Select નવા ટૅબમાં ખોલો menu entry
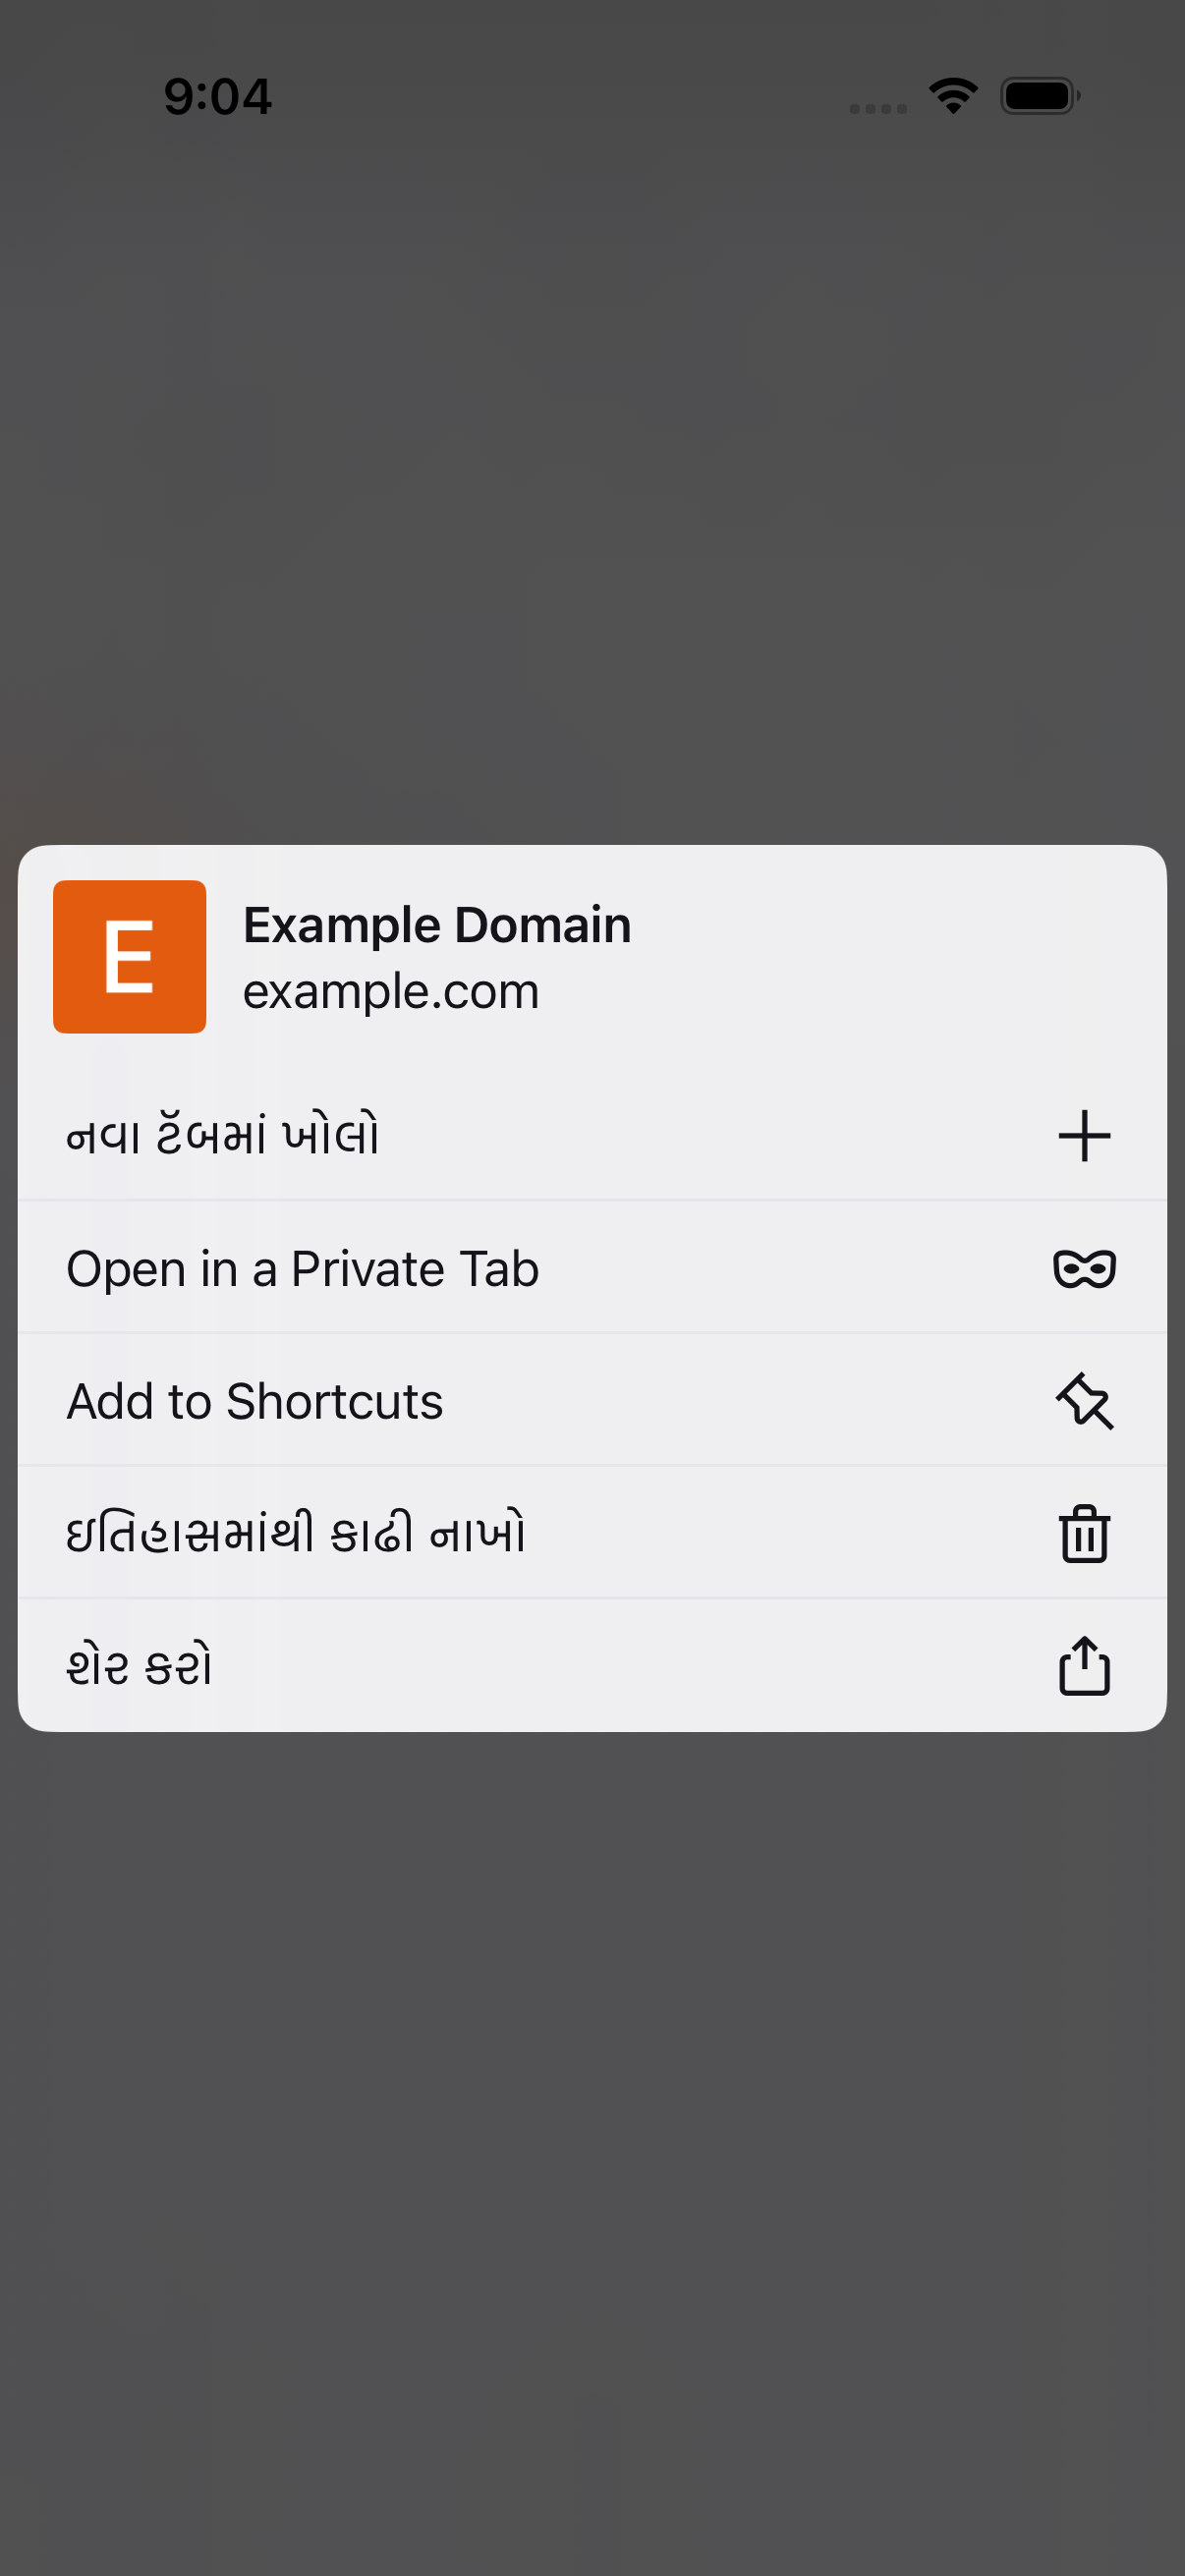This screenshot has width=1185, height=2576. click(592, 1136)
